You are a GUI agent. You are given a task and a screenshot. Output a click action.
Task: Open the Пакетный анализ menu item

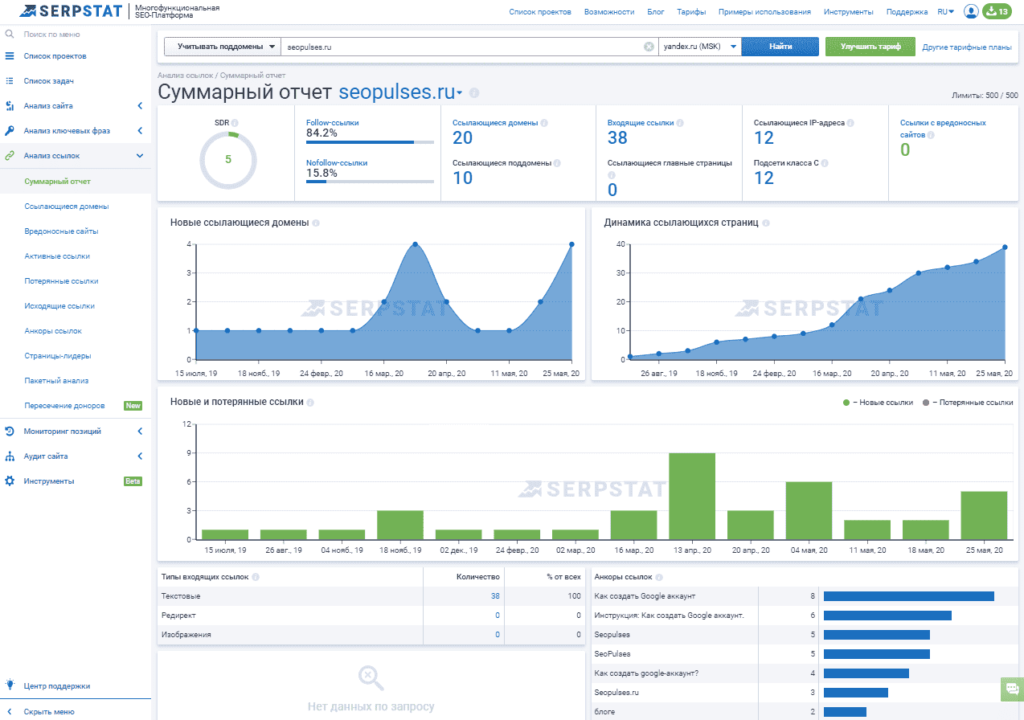56,381
